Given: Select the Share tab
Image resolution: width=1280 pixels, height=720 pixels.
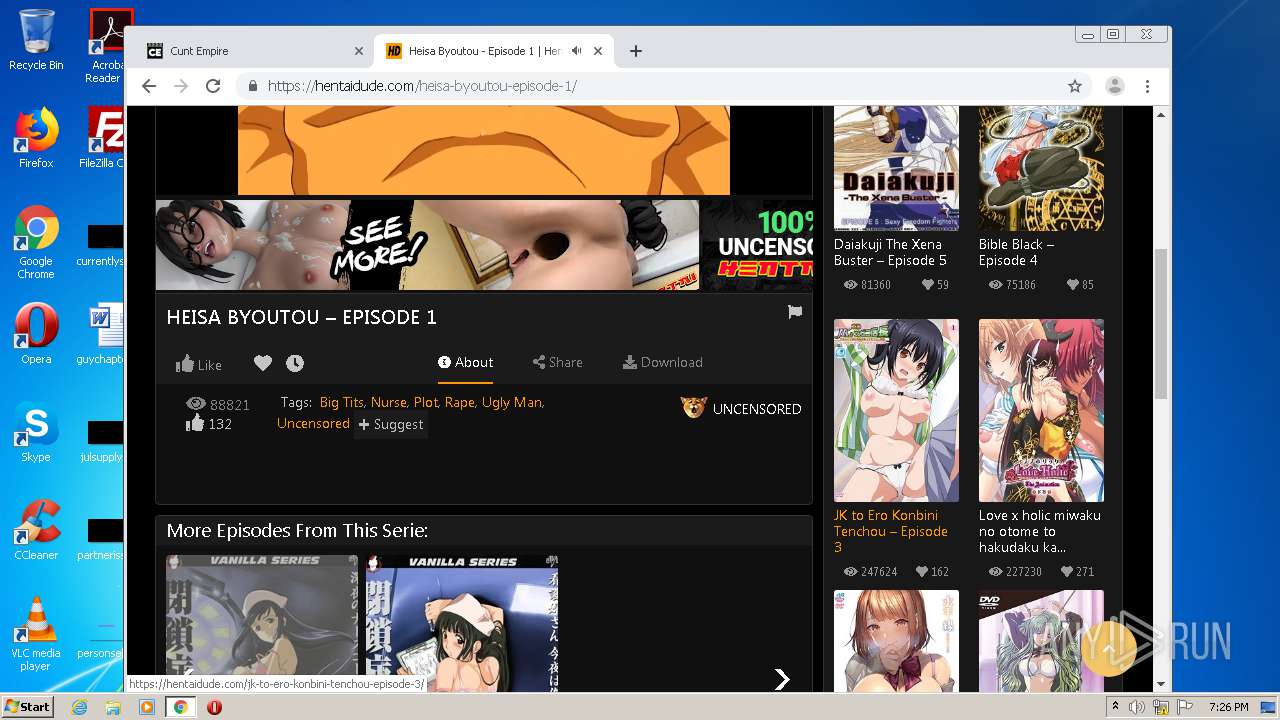Looking at the screenshot, I should [557, 362].
